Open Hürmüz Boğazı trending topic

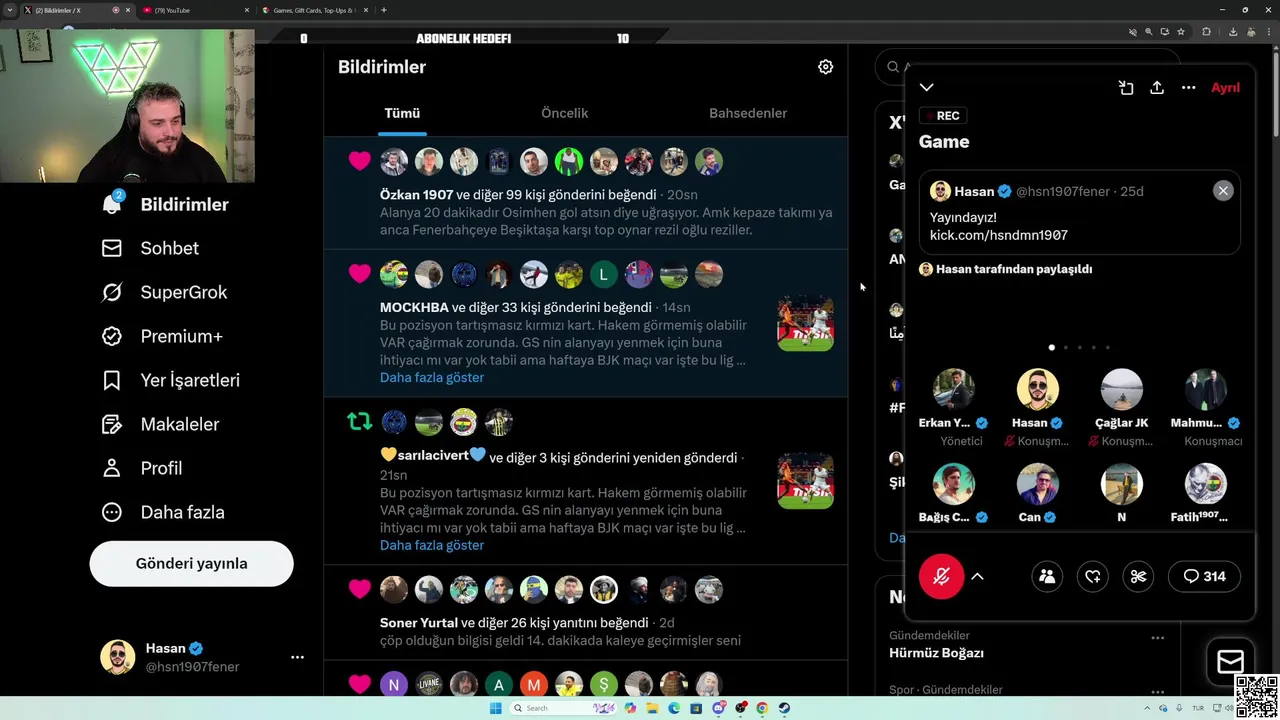point(936,653)
